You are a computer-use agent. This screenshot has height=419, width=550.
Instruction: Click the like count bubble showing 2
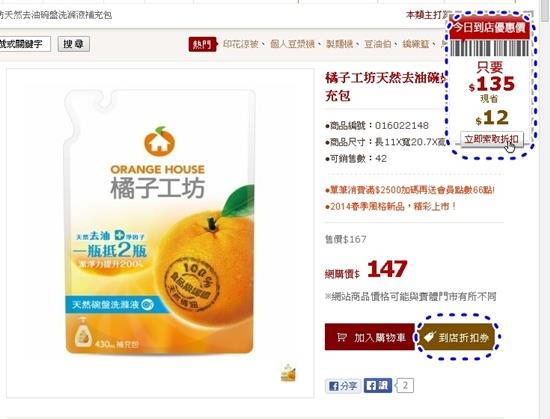pyautogui.click(x=404, y=386)
